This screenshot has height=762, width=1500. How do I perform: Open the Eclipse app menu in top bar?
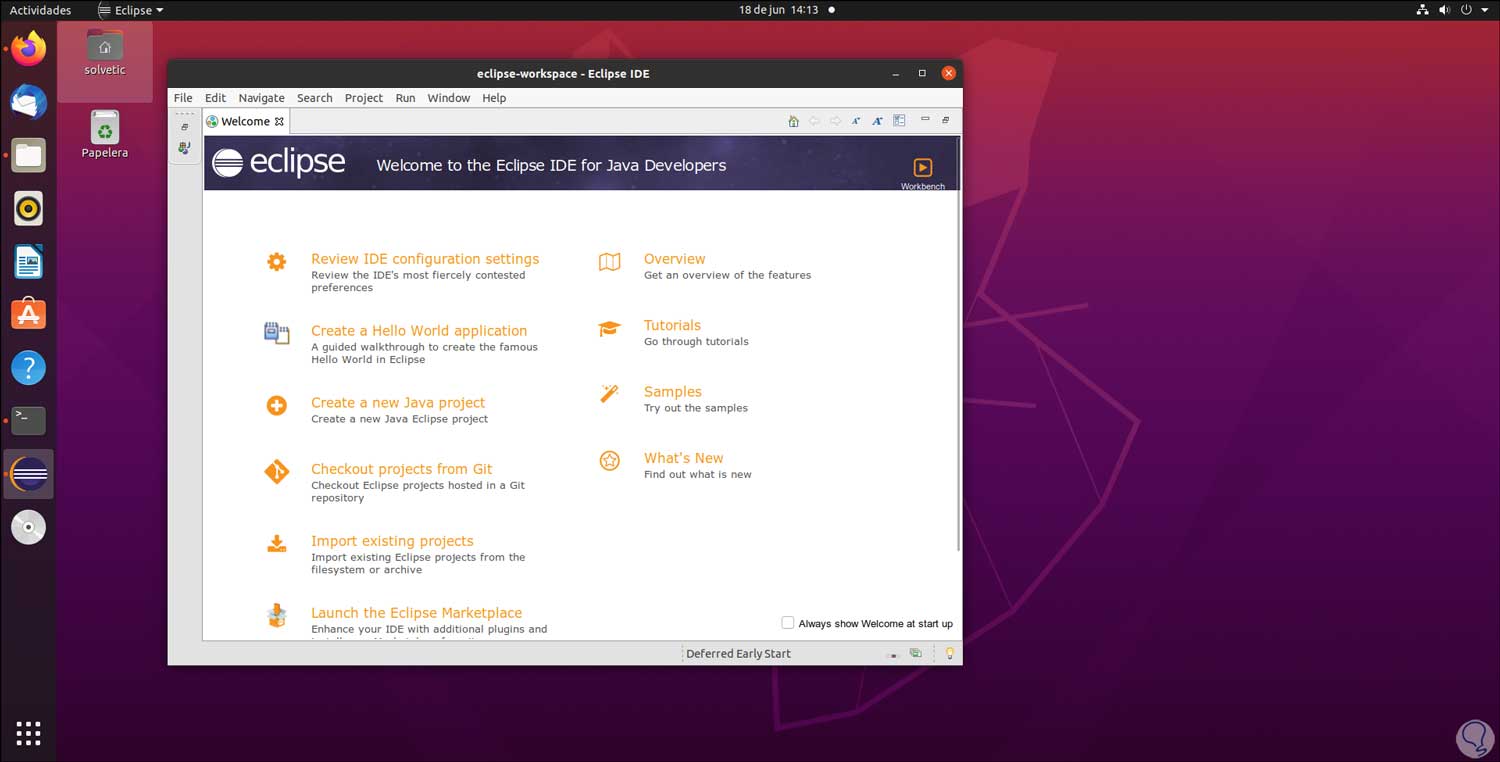pos(132,10)
